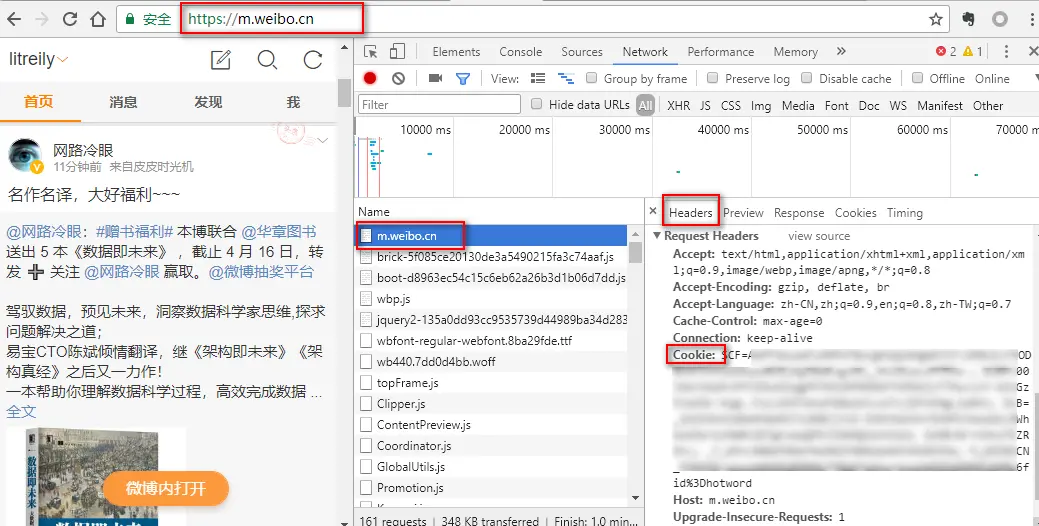Filter requests by JS type
1039x526 pixels.
(x=705, y=105)
